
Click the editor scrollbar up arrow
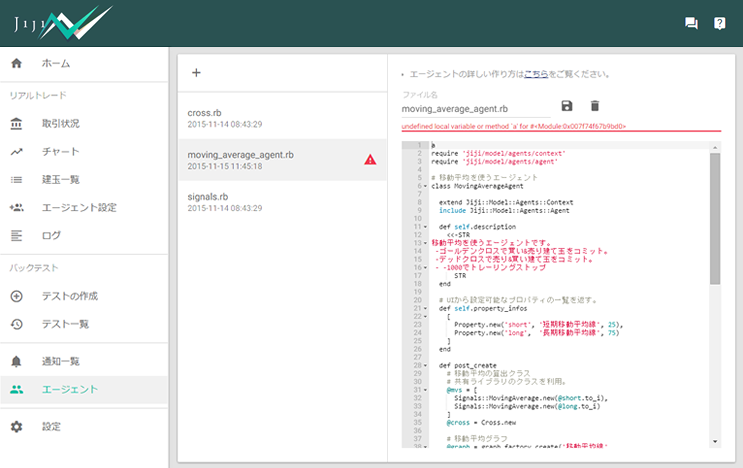point(715,148)
